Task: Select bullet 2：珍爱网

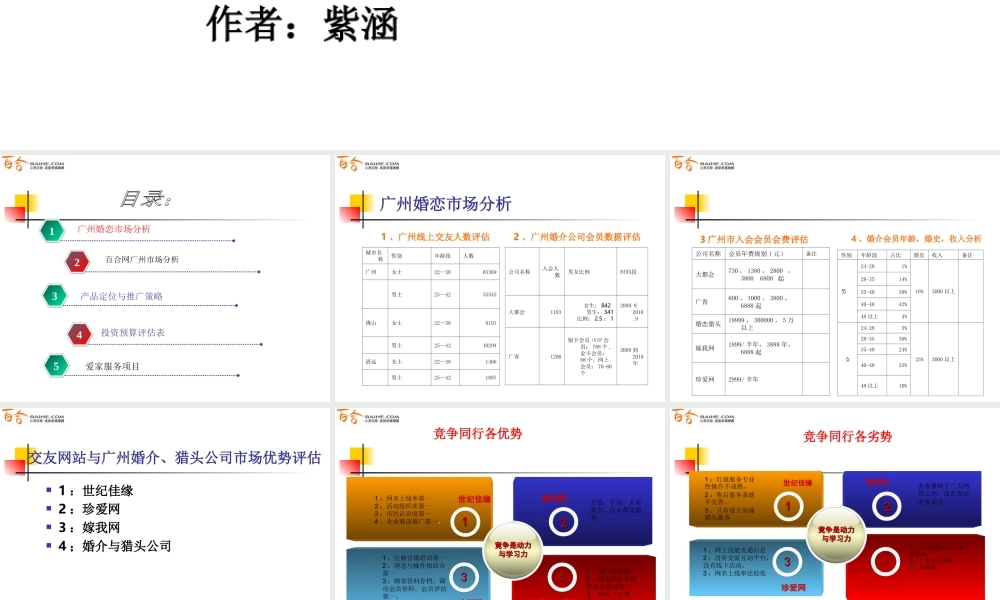Action: [x=89, y=509]
